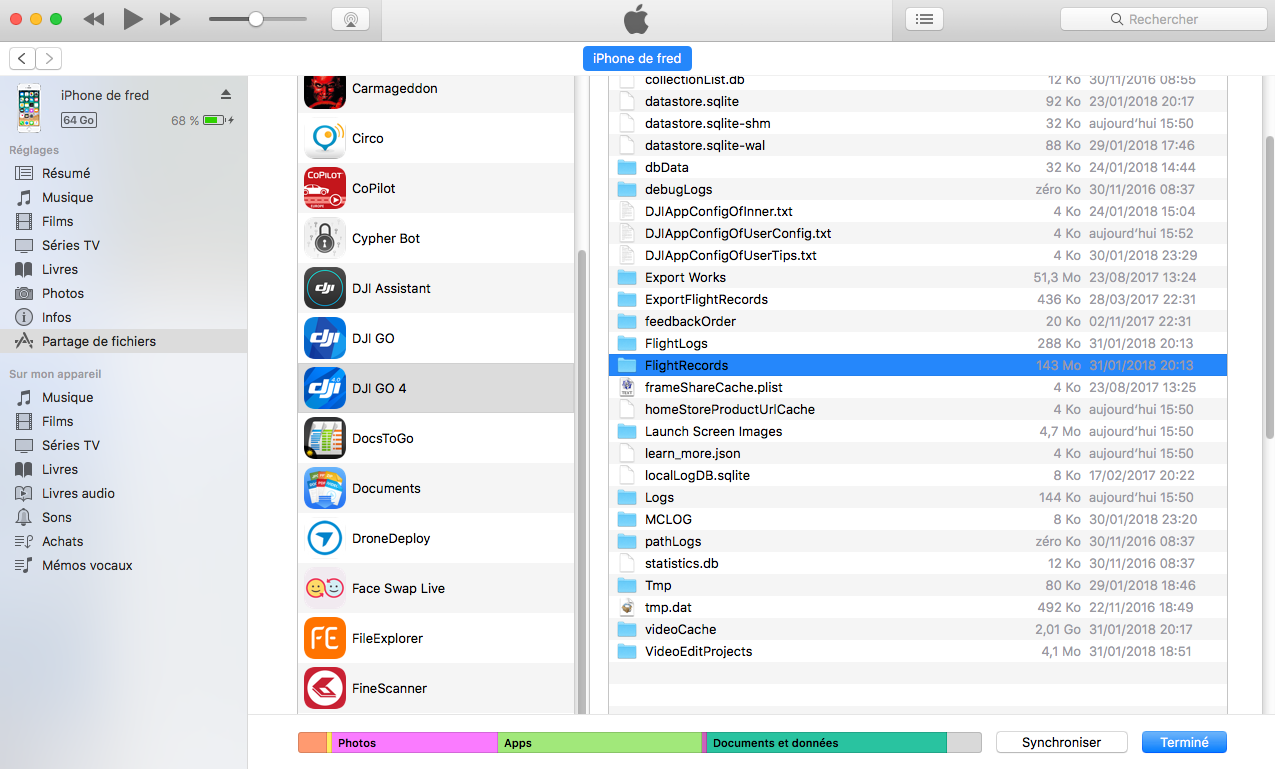This screenshot has height=769, width=1275.
Task: Select Launch Screen Images folder
Action: click(917, 431)
